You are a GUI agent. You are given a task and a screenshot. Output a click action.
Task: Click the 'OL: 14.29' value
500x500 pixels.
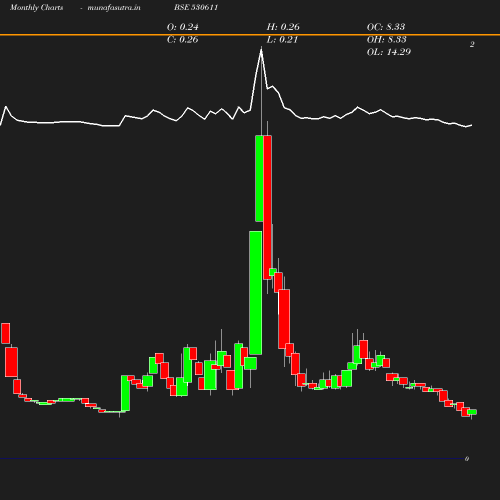coord(389,52)
